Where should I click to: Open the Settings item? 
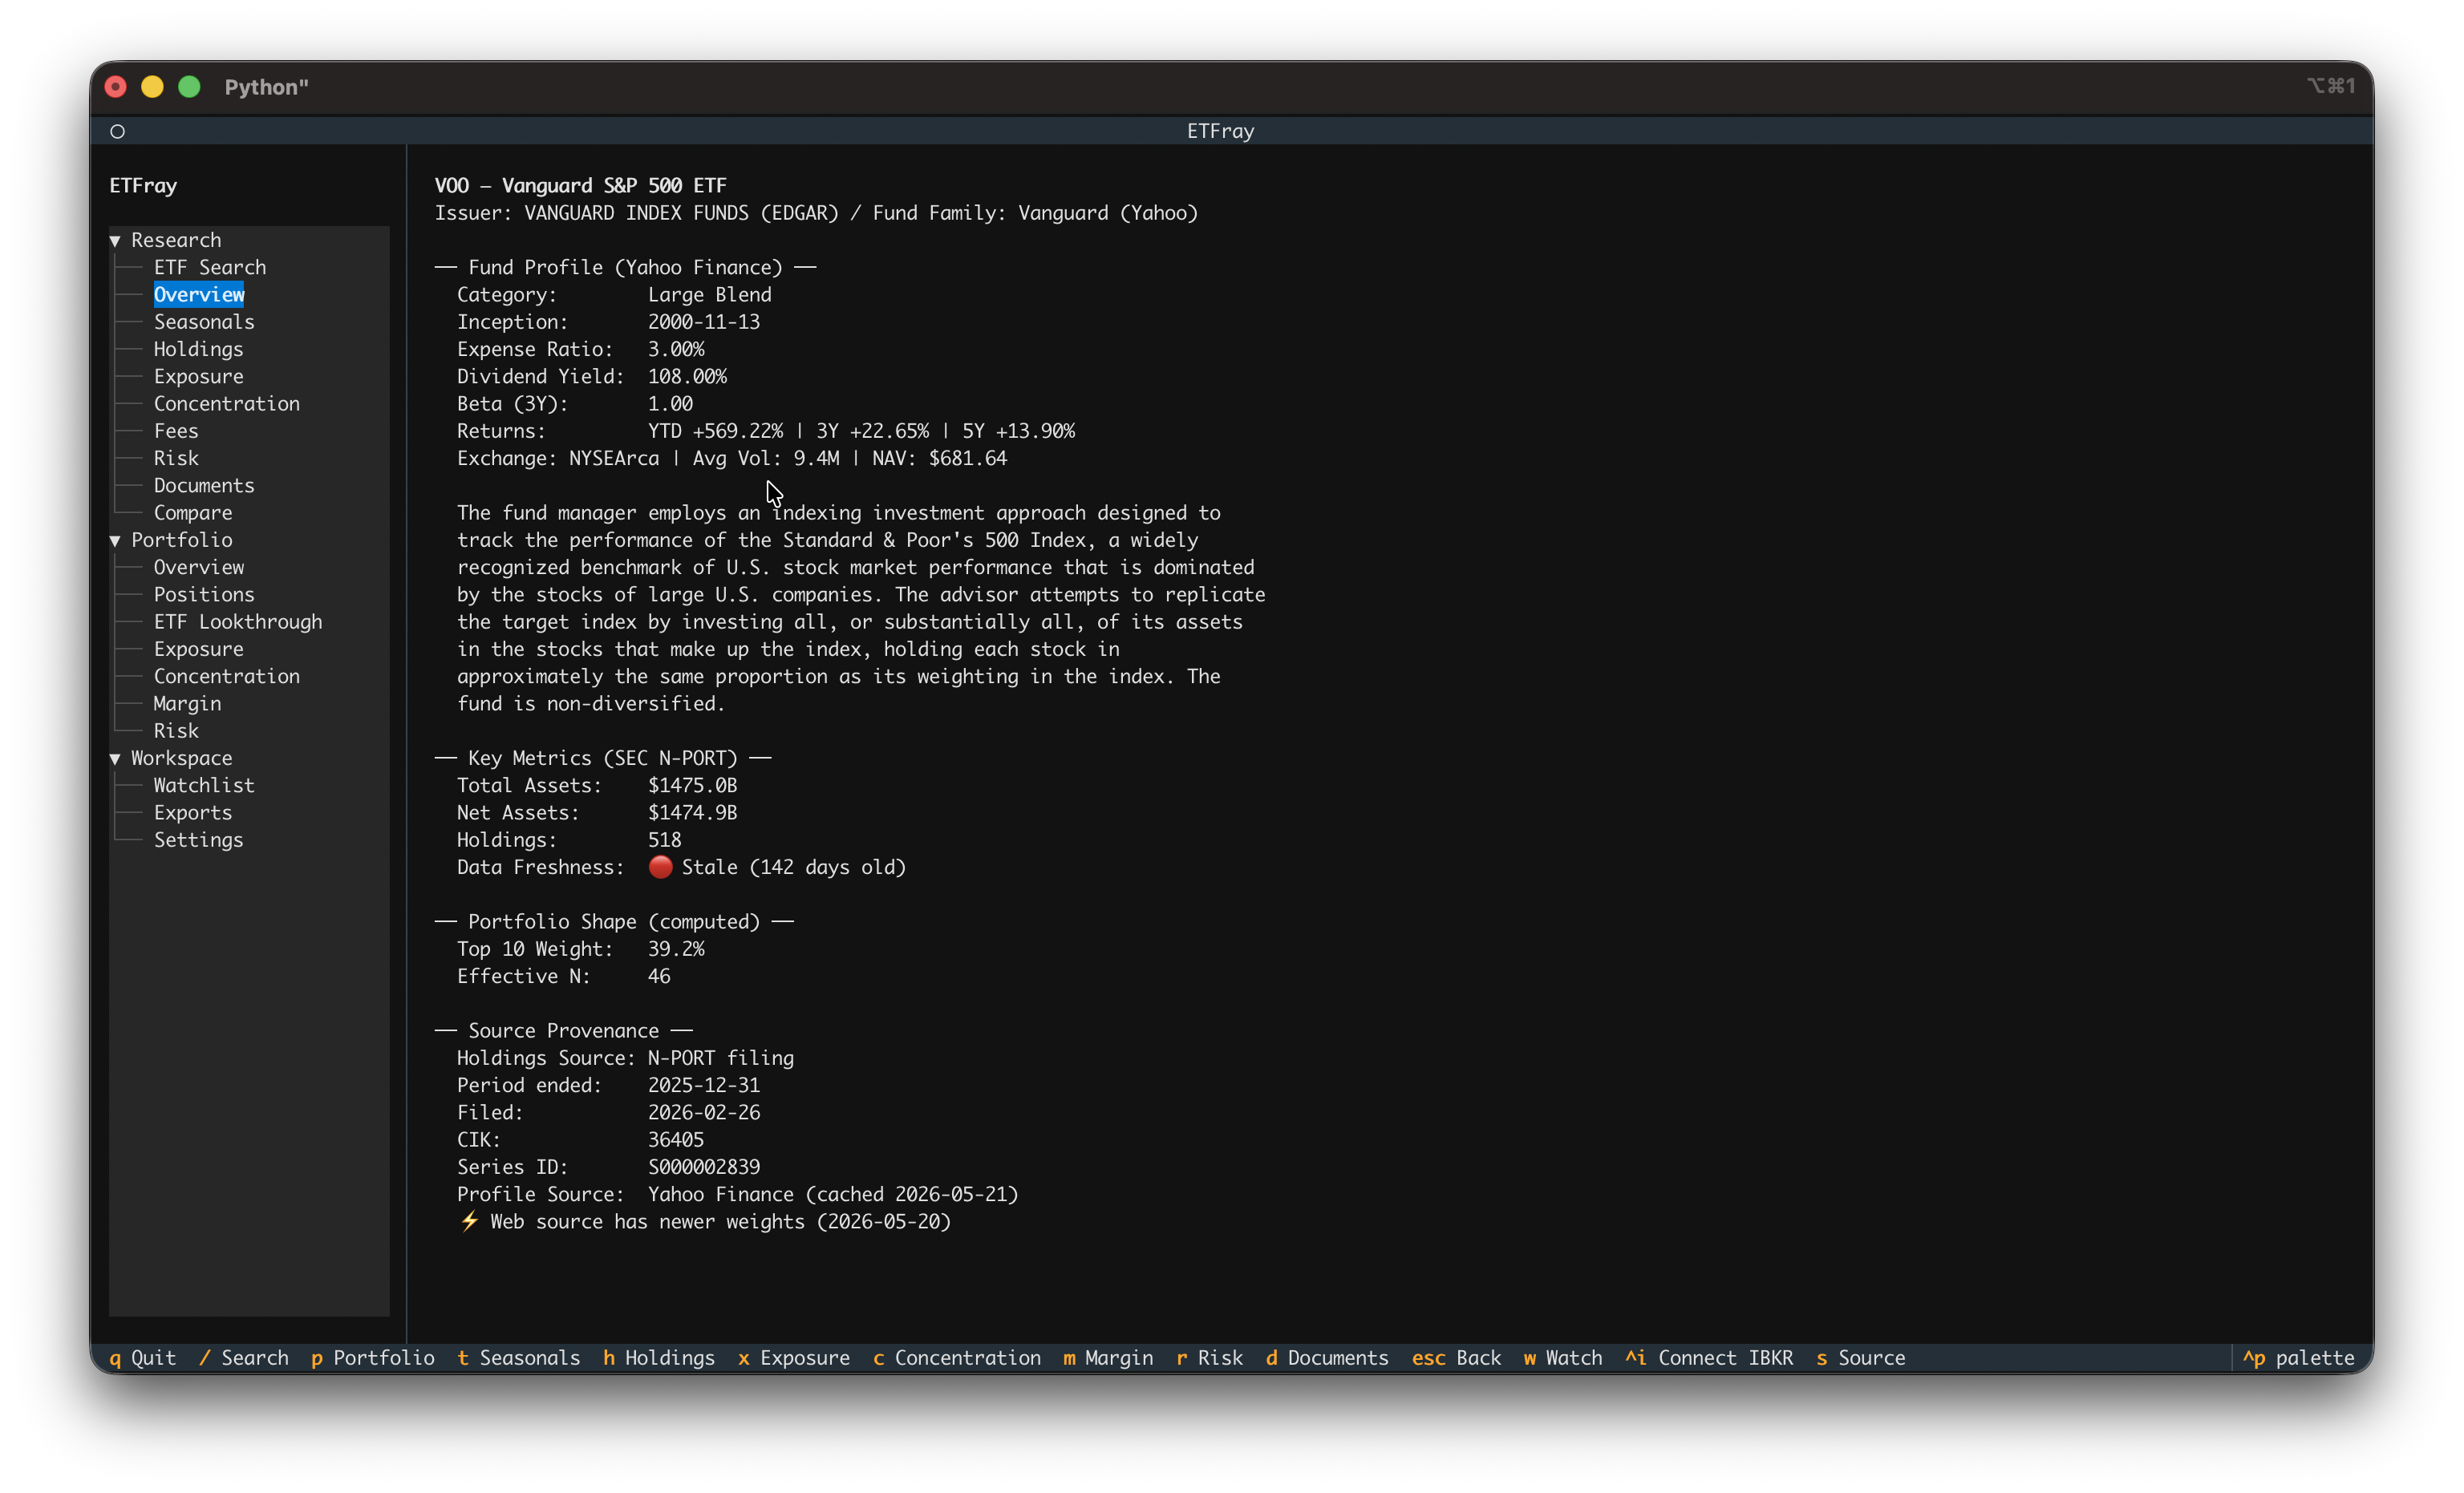coord(198,840)
